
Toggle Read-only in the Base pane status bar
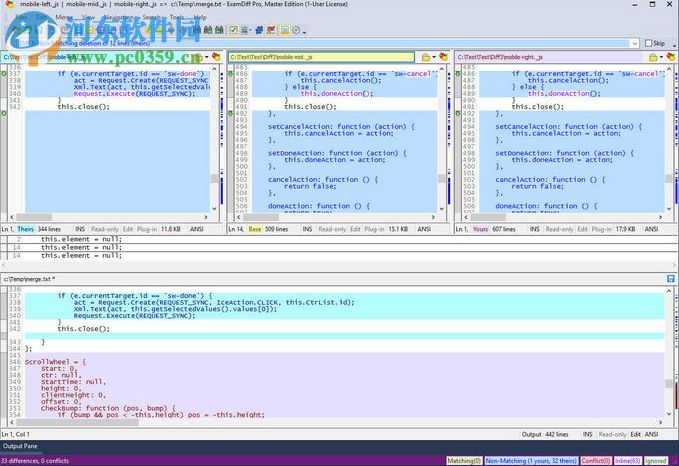[332, 230]
